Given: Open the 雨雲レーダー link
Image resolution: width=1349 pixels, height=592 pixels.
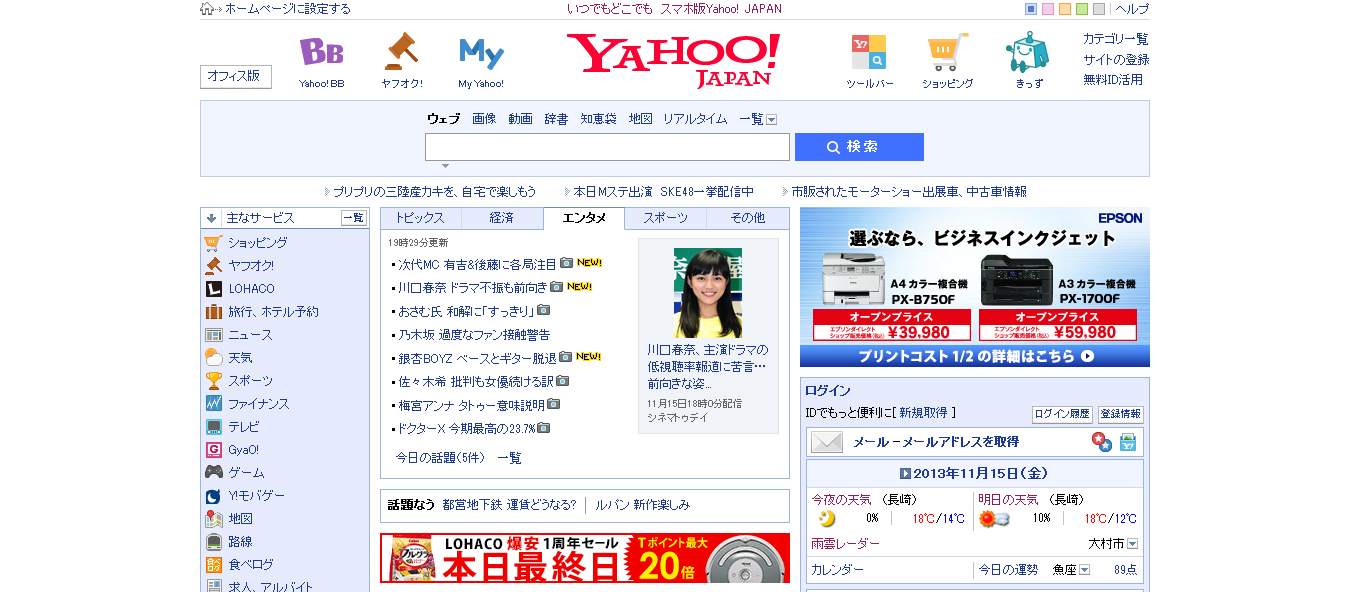Looking at the screenshot, I should 846,544.
